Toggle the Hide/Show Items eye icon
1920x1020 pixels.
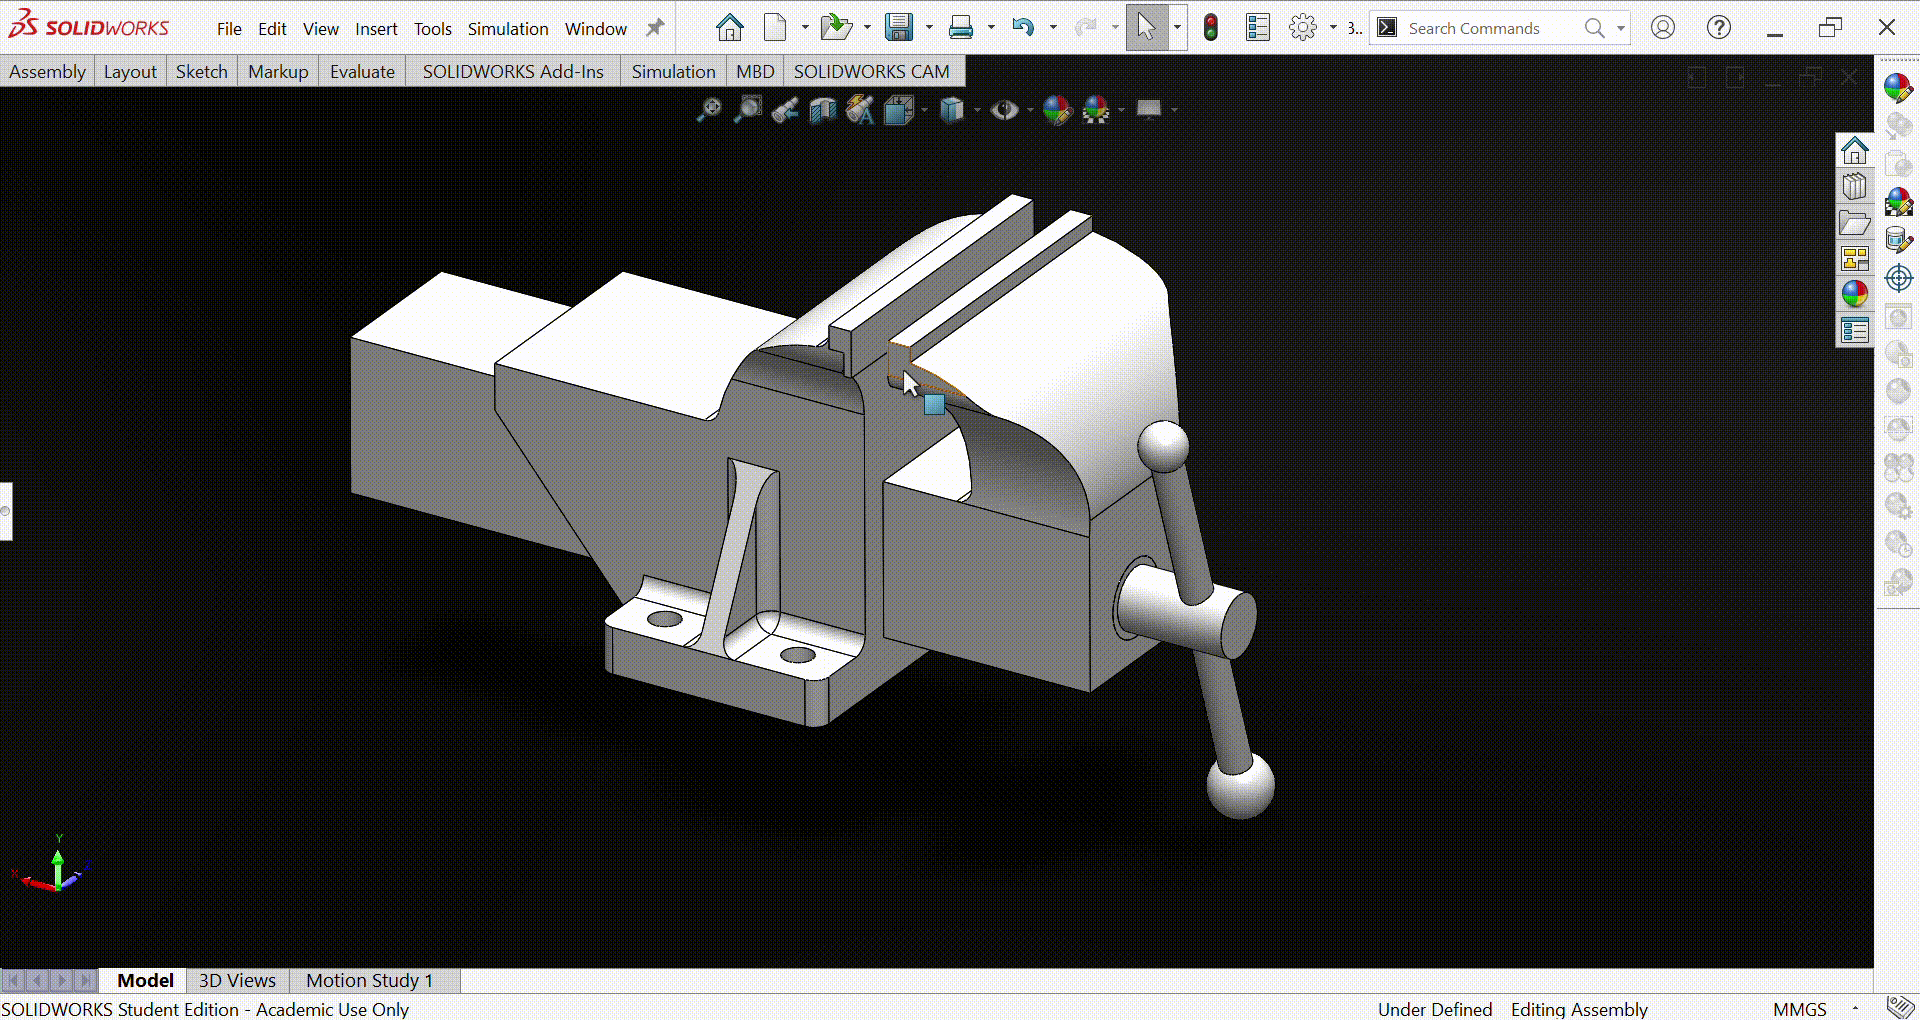[x=1004, y=110]
